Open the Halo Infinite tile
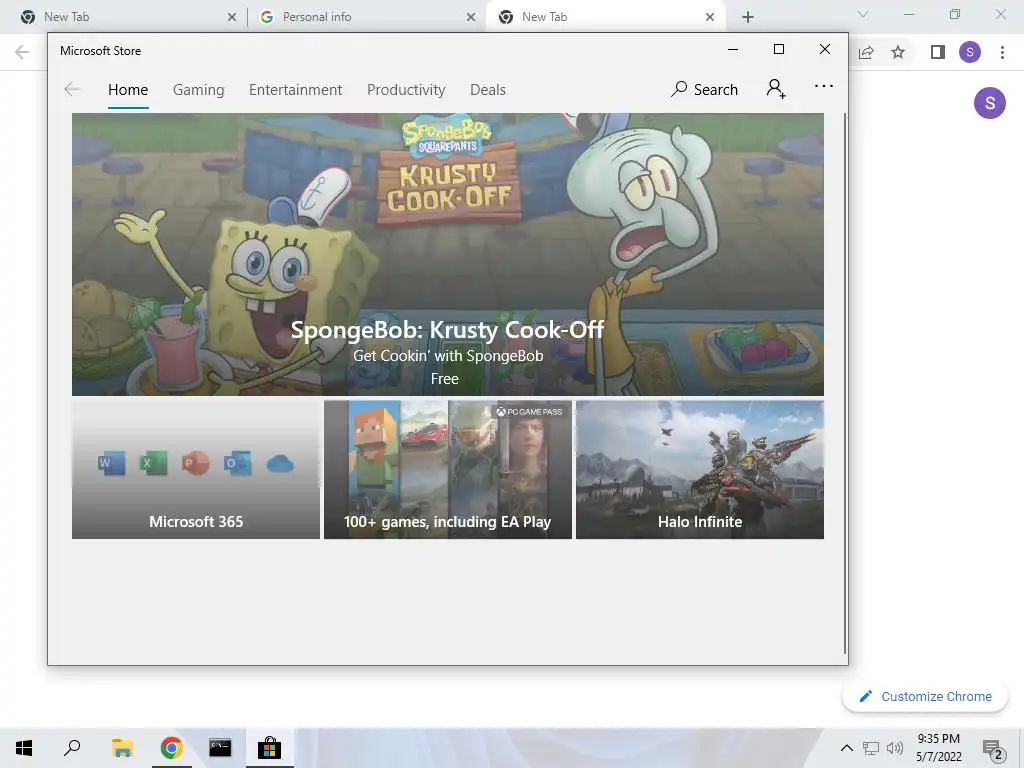Viewport: 1024px width, 768px height. [x=700, y=470]
